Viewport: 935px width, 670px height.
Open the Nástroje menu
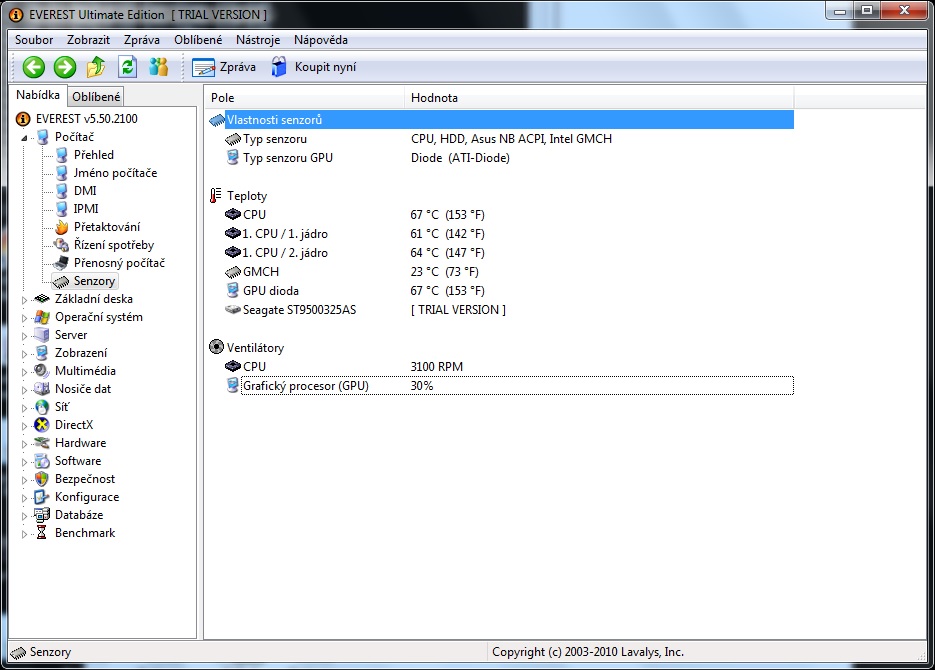258,40
